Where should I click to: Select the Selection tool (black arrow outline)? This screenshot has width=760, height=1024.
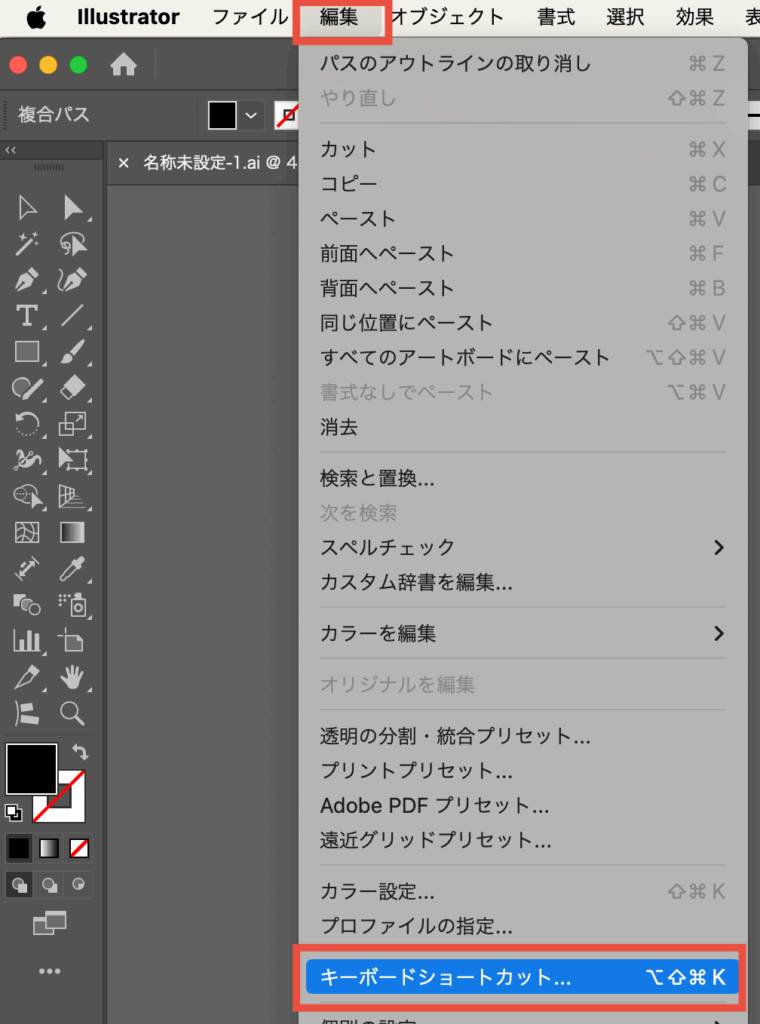click(x=27, y=208)
